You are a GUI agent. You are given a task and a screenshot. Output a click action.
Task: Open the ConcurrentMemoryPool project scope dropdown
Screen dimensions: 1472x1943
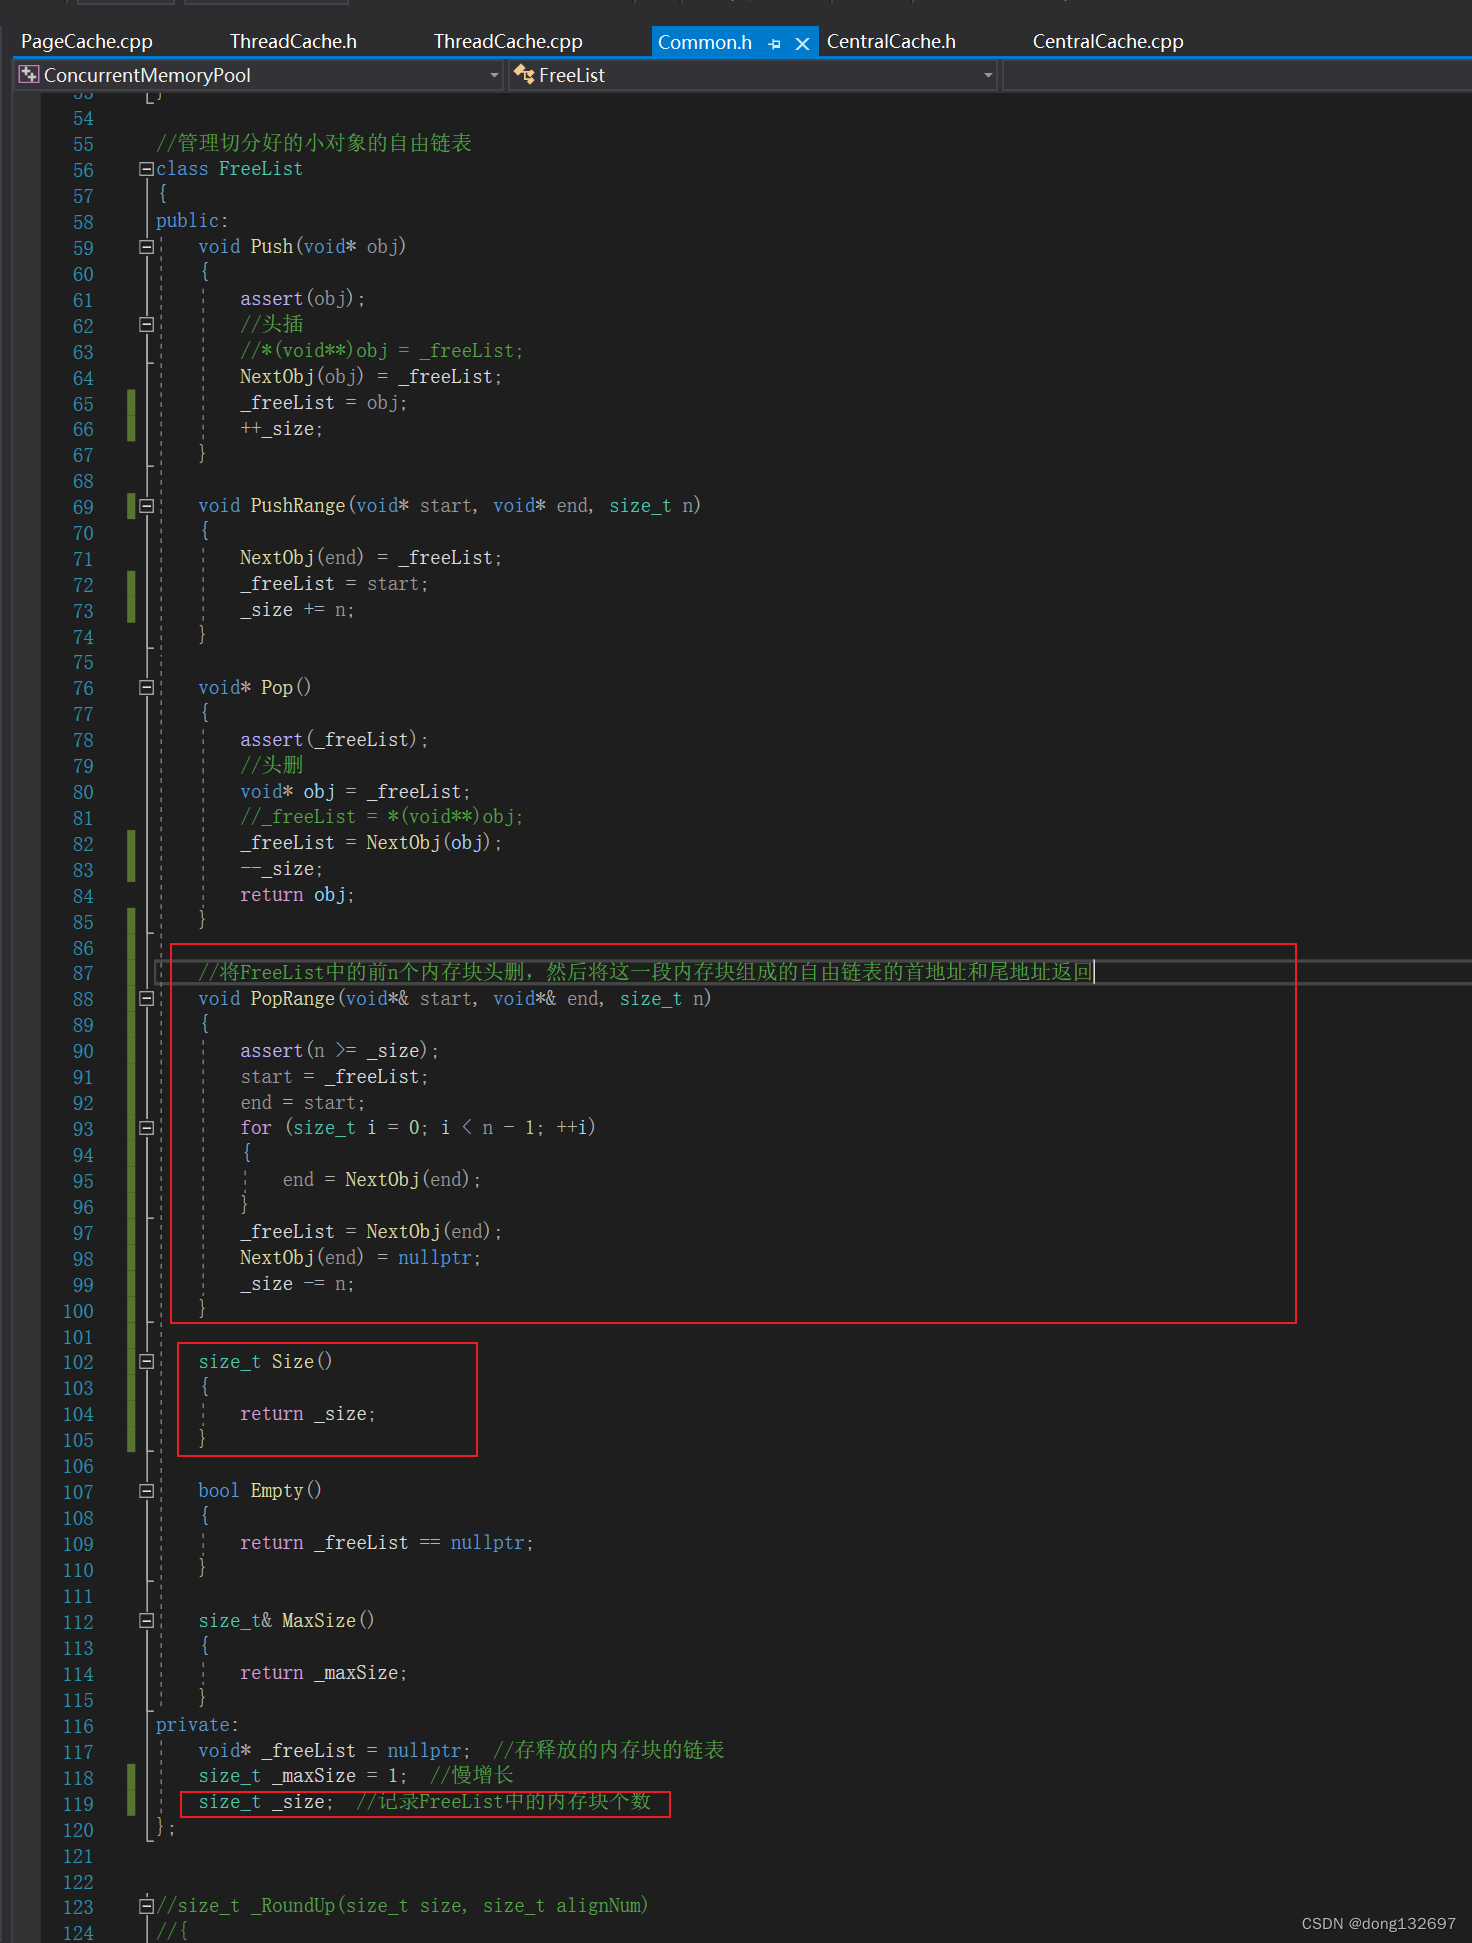494,75
